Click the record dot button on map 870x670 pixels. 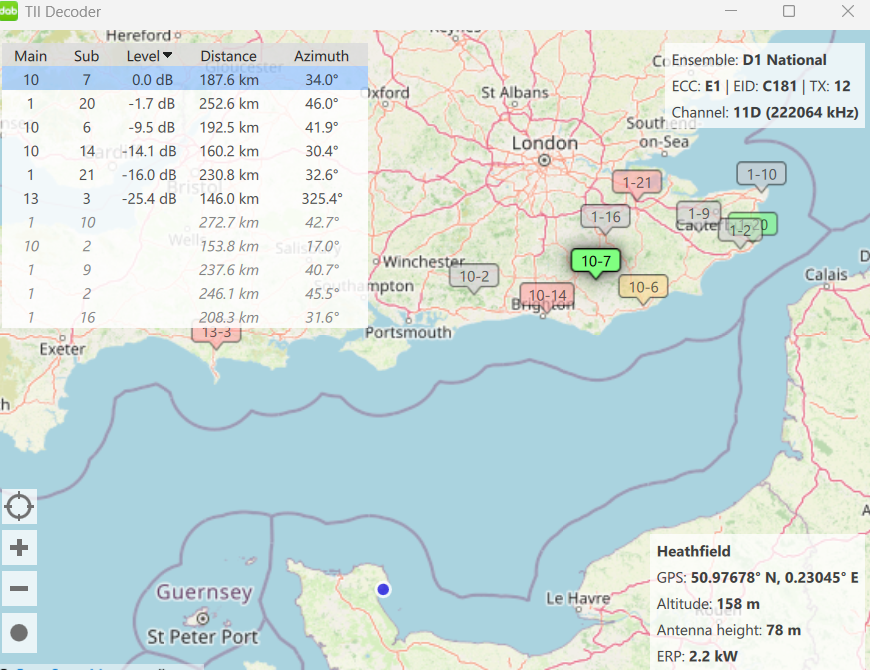point(19,632)
